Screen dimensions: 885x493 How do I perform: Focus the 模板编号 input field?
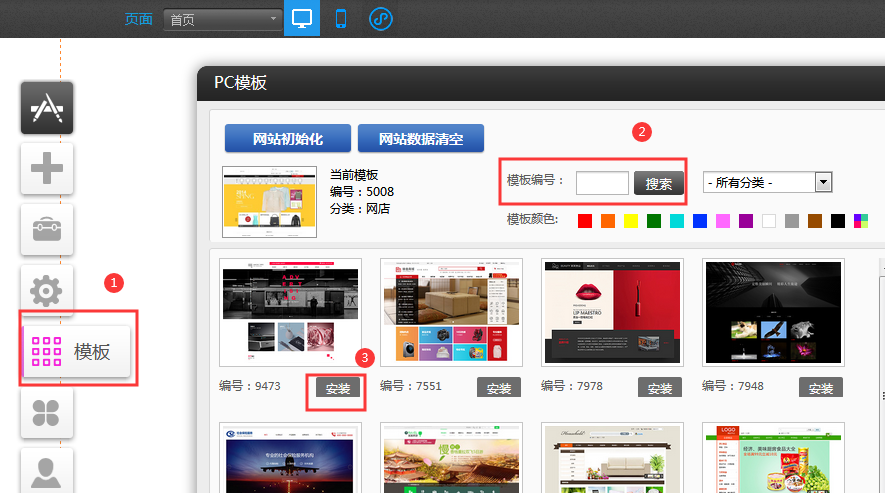tap(602, 183)
